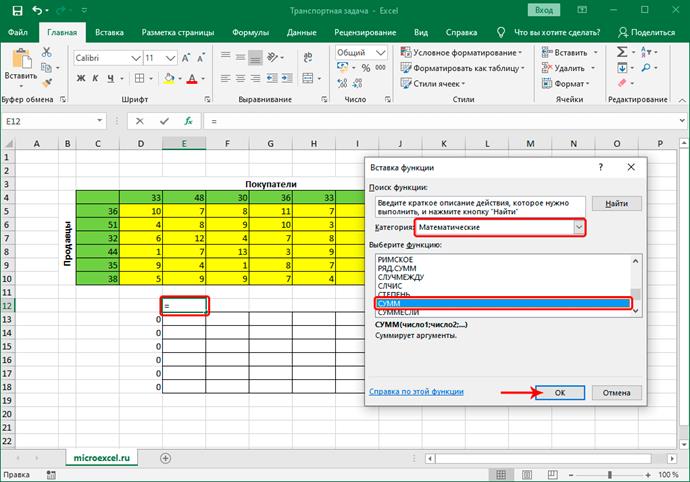The width and height of the screenshot is (690, 482).
Task: Click the Find and Select magnifier icon
Action: tap(646, 68)
